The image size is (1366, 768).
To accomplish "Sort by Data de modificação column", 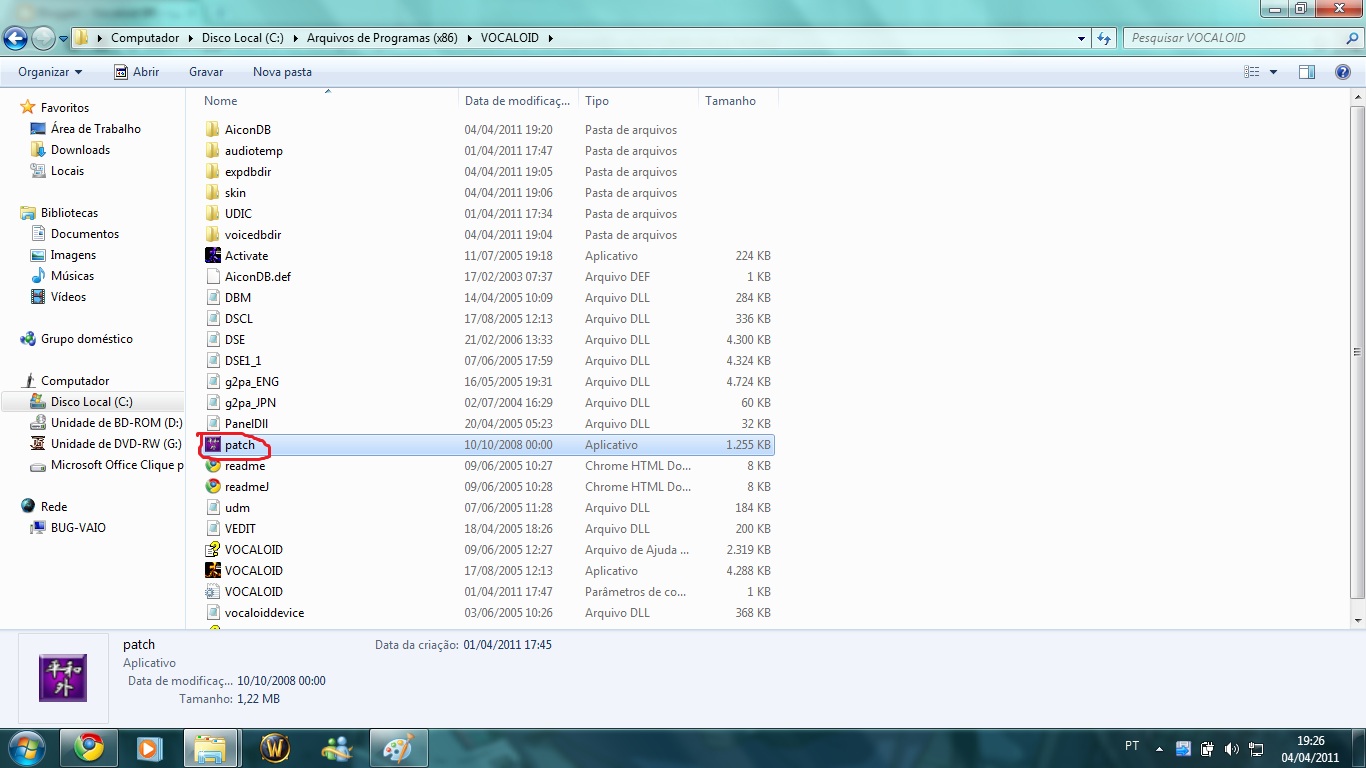I will [x=519, y=101].
